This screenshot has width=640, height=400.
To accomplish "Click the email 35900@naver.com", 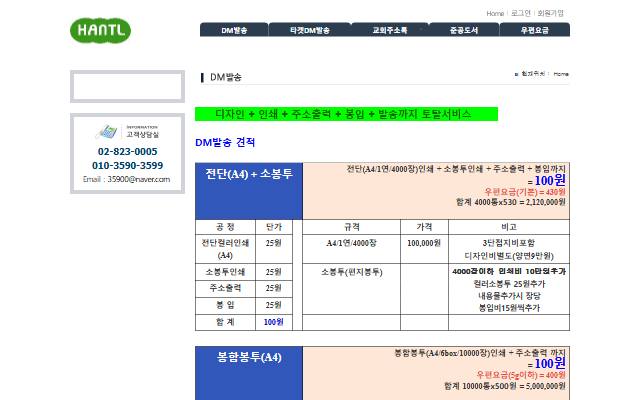I will pos(139,179).
